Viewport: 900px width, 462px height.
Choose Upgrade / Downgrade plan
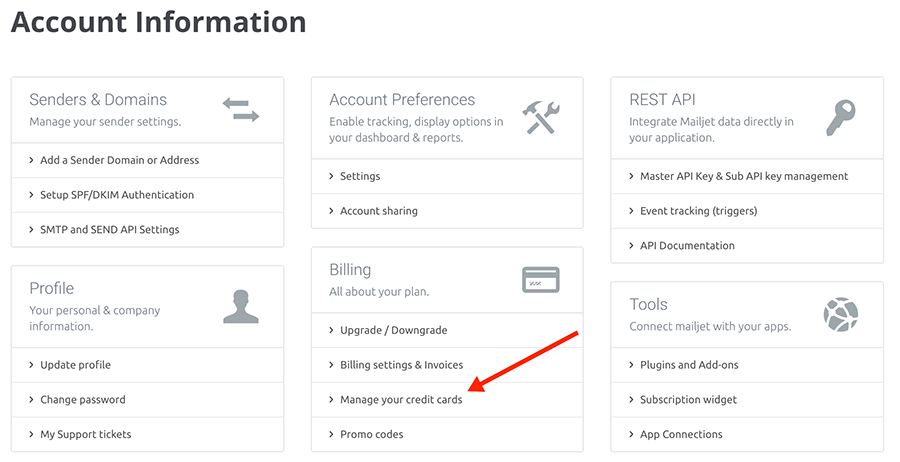coord(394,330)
